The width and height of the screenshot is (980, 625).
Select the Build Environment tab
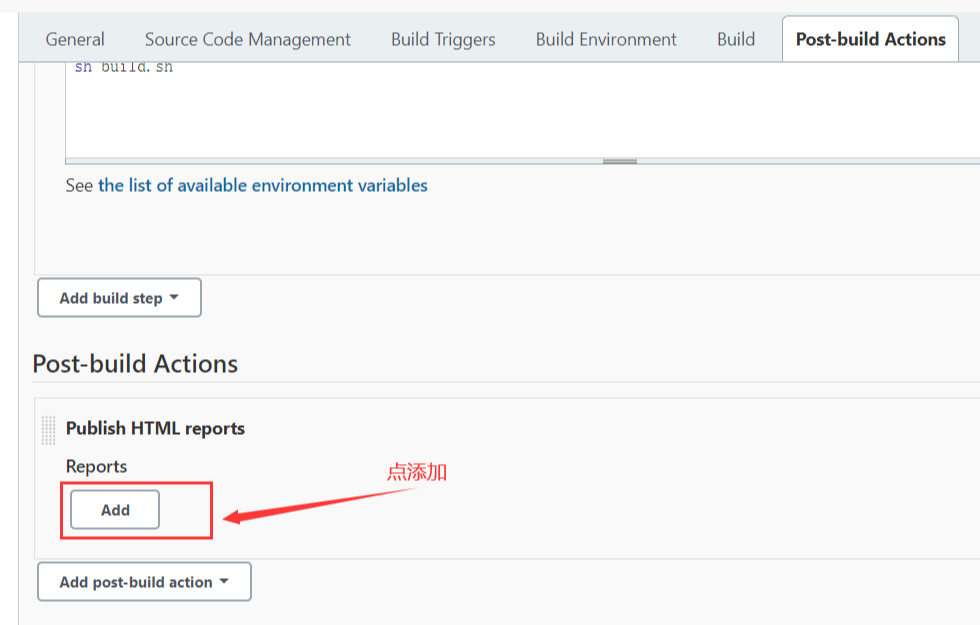[606, 40]
